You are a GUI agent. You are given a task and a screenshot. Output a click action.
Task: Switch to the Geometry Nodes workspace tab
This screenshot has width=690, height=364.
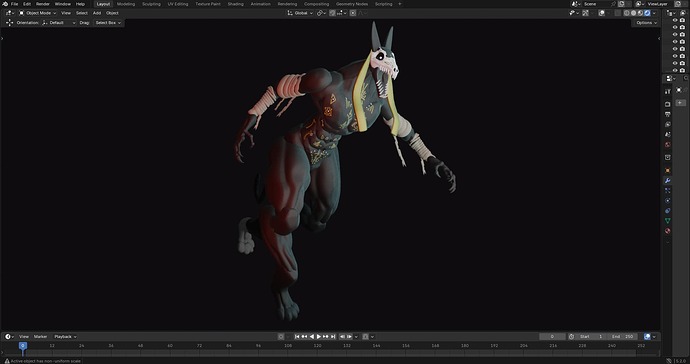352,4
